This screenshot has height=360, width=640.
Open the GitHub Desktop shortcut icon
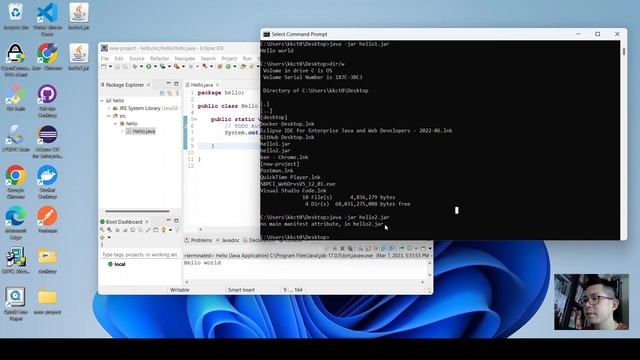(47, 94)
